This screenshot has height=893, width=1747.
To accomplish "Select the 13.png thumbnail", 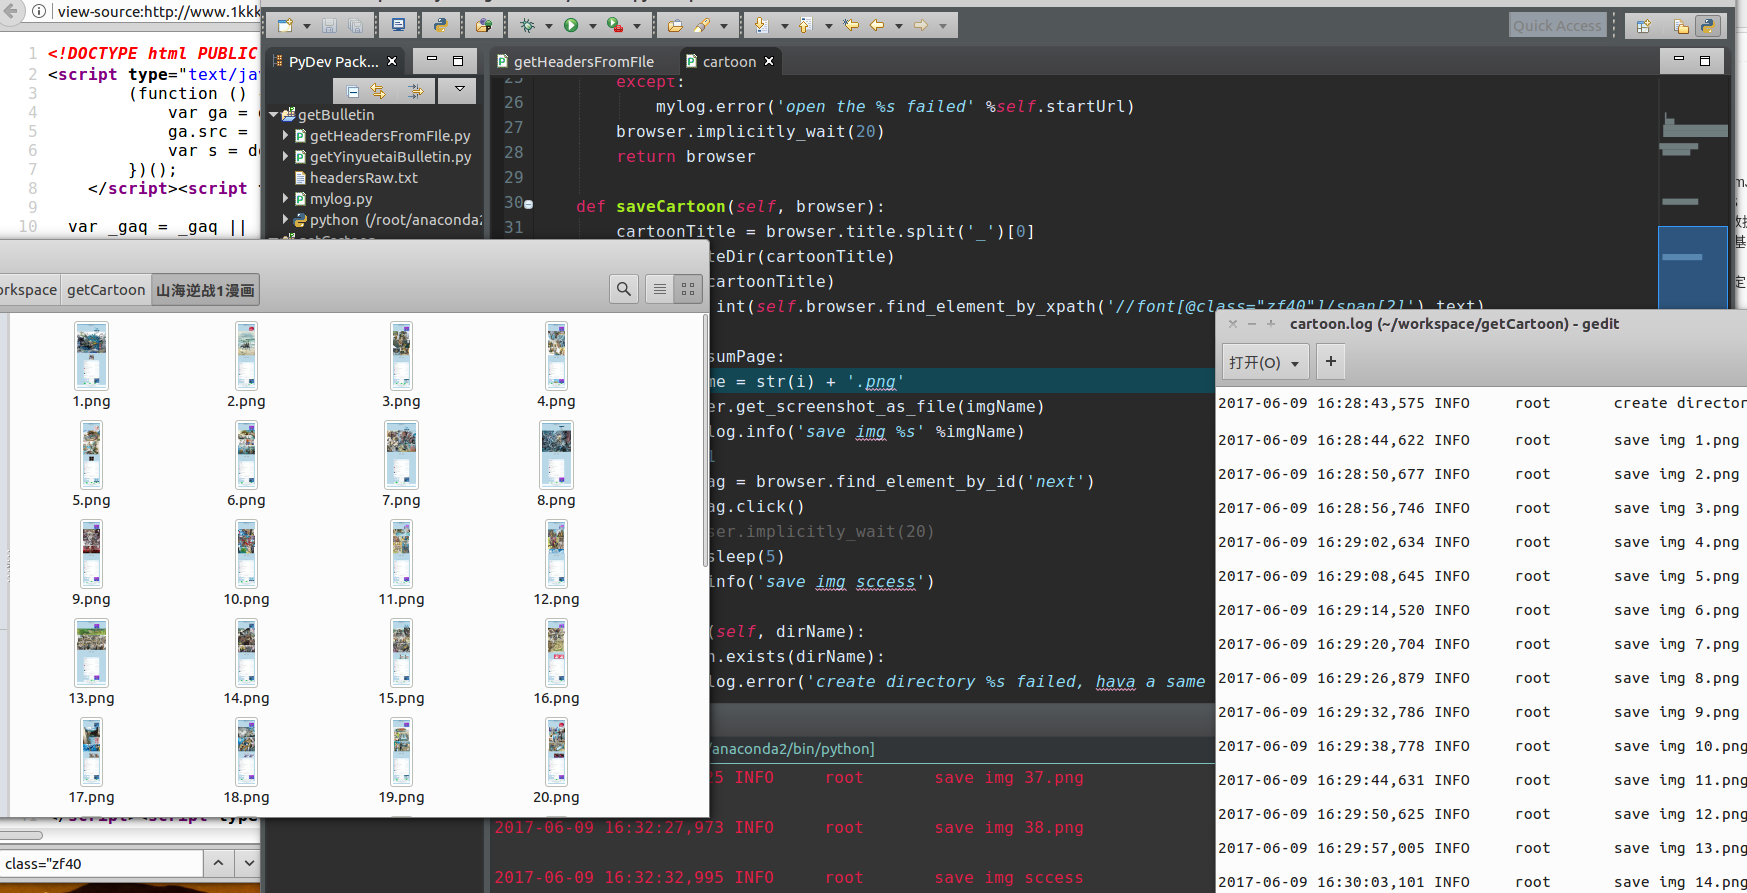I will point(92,654).
